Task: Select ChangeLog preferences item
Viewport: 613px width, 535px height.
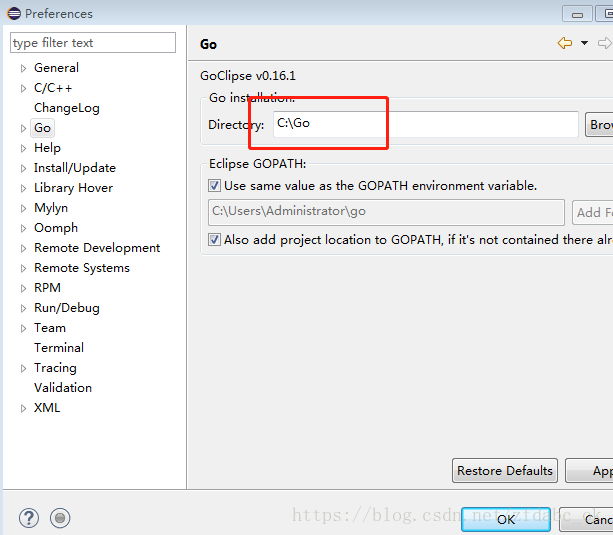Action: pos(67,108)
